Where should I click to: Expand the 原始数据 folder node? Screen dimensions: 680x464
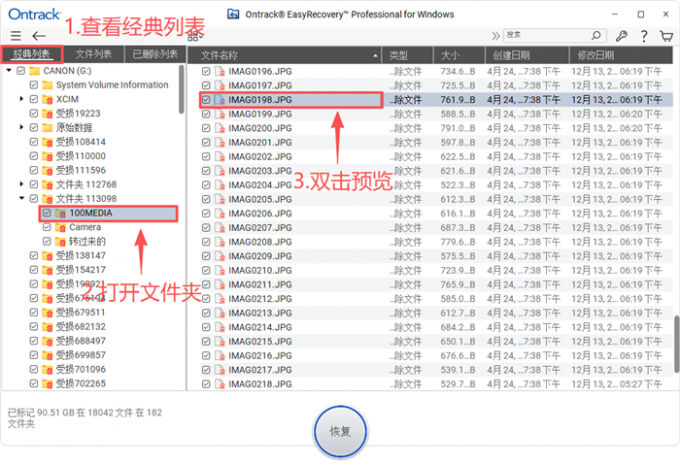(21, 127)
